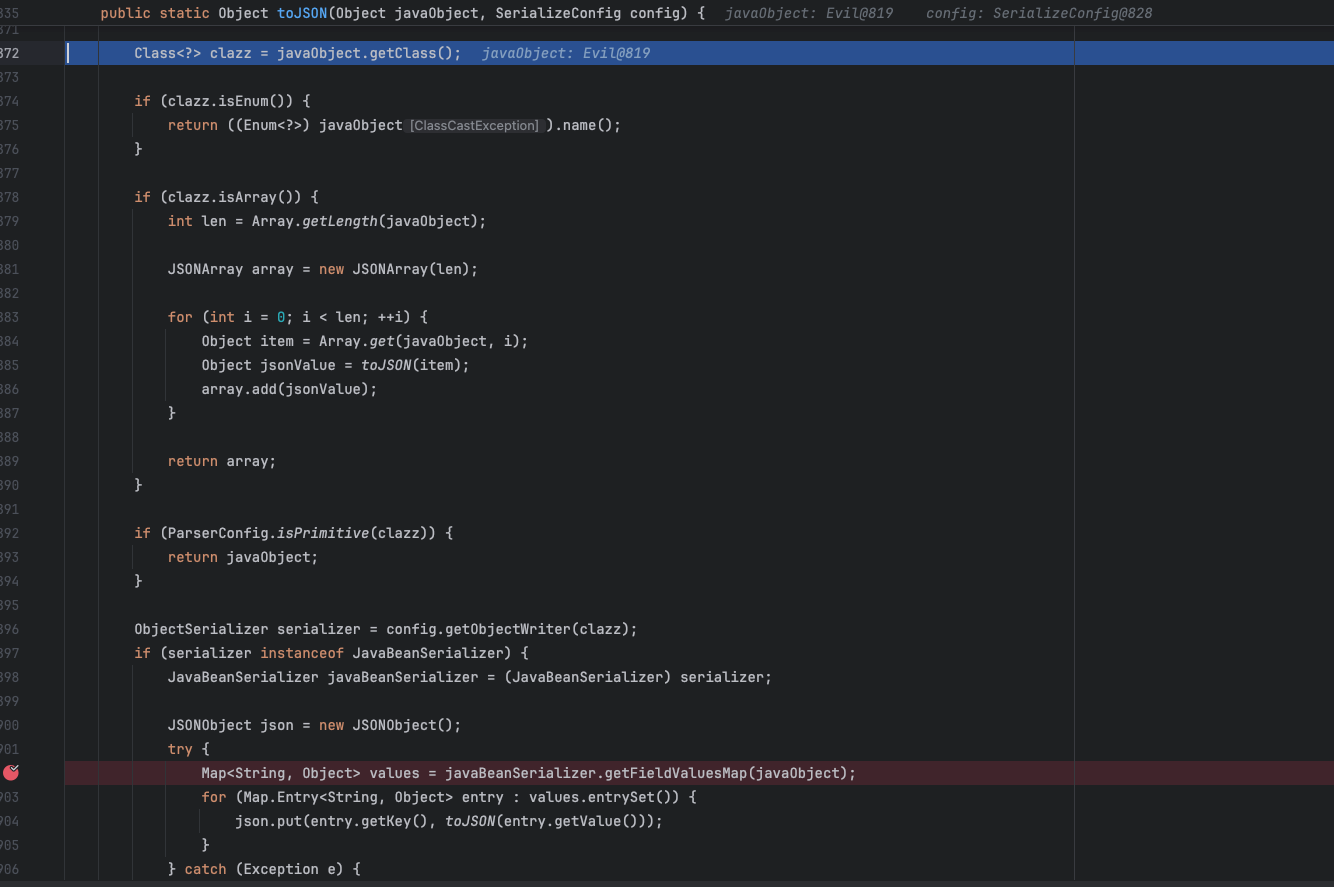Click inline debug value Evil@819 on highlighted line
This screenshot has width=1334, height=887.
[x=565, y=53]
